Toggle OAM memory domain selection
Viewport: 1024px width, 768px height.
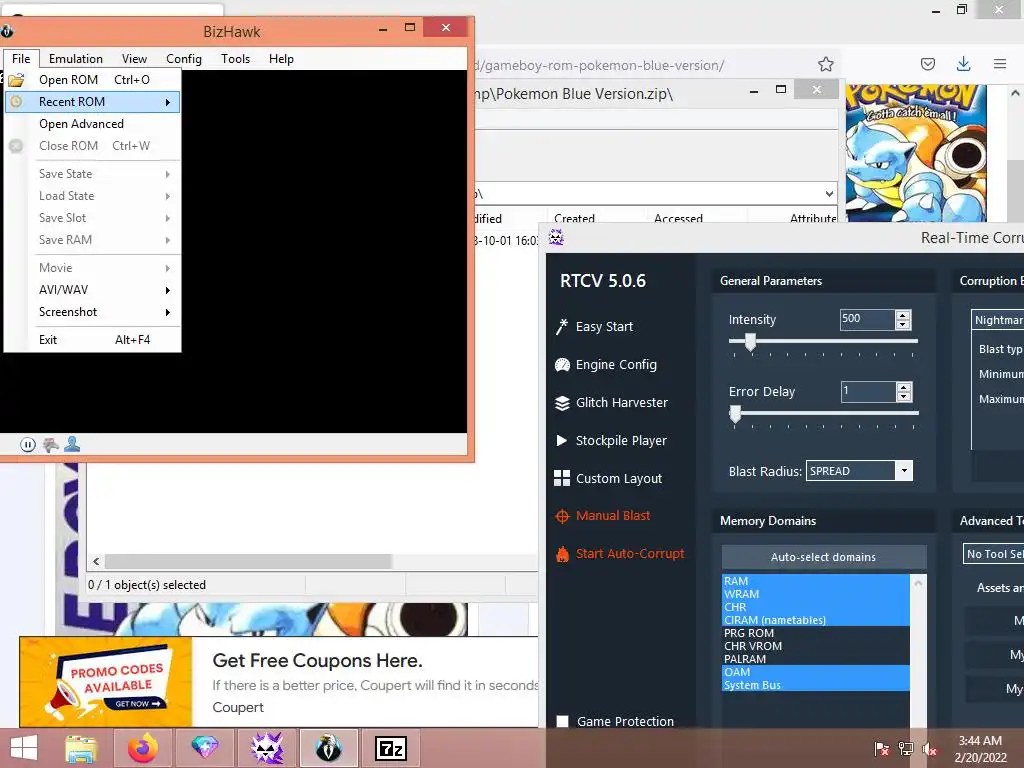coord(816,673)
